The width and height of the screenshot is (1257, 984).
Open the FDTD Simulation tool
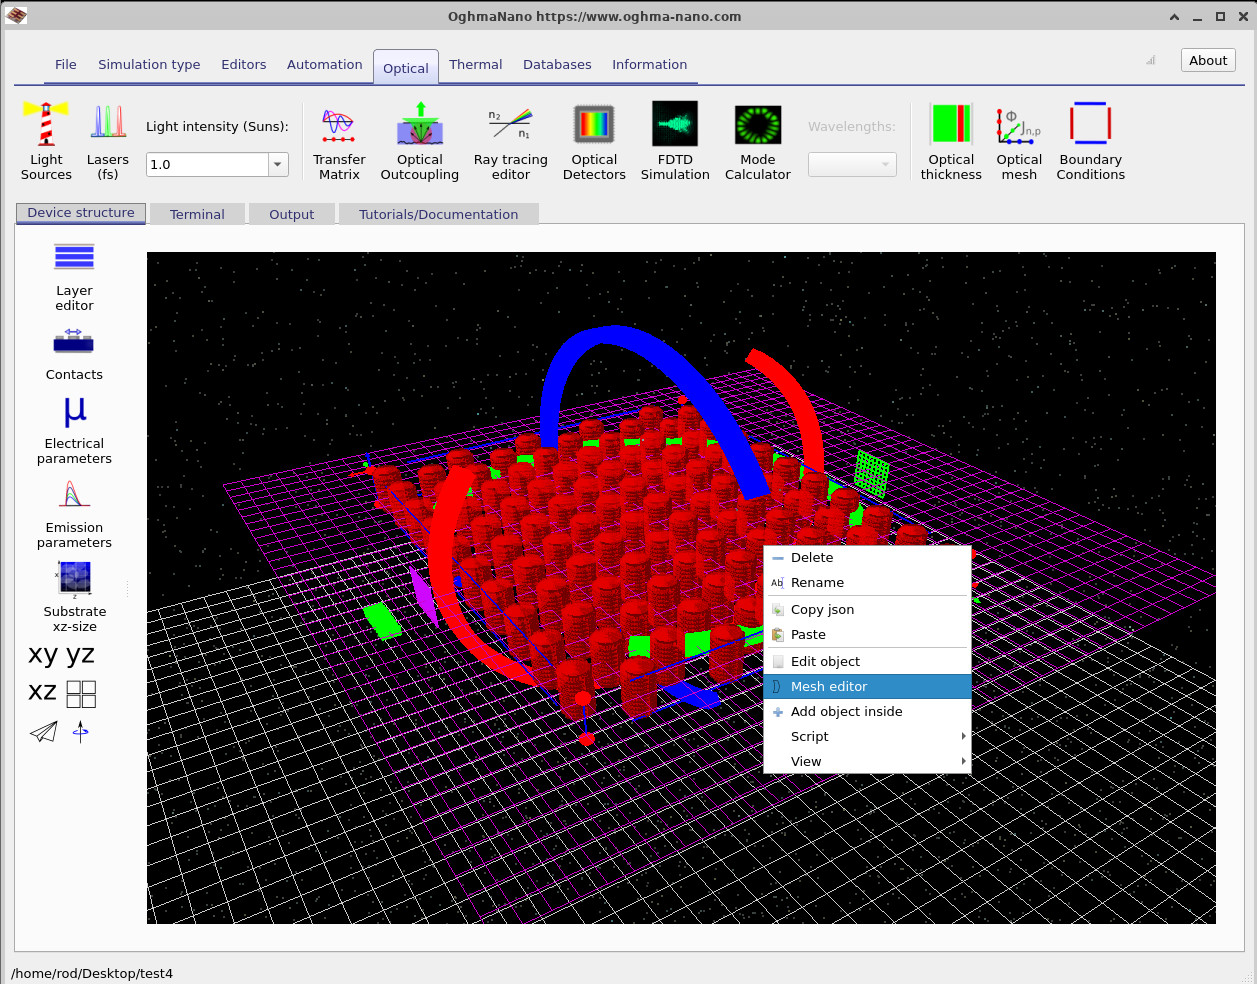(x=675, y=141)
